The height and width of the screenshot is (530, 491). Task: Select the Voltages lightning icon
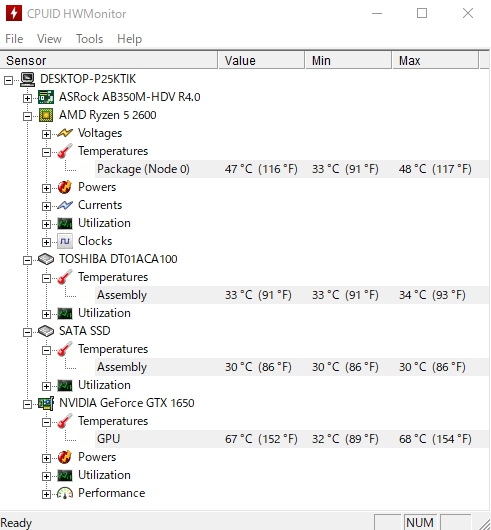[x=65, y=133]
